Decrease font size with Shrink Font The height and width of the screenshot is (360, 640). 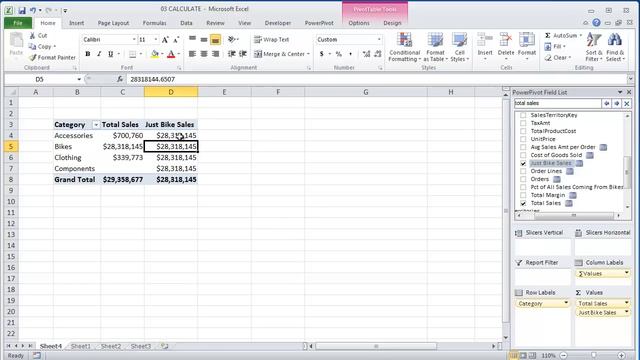tap(176, 40)
